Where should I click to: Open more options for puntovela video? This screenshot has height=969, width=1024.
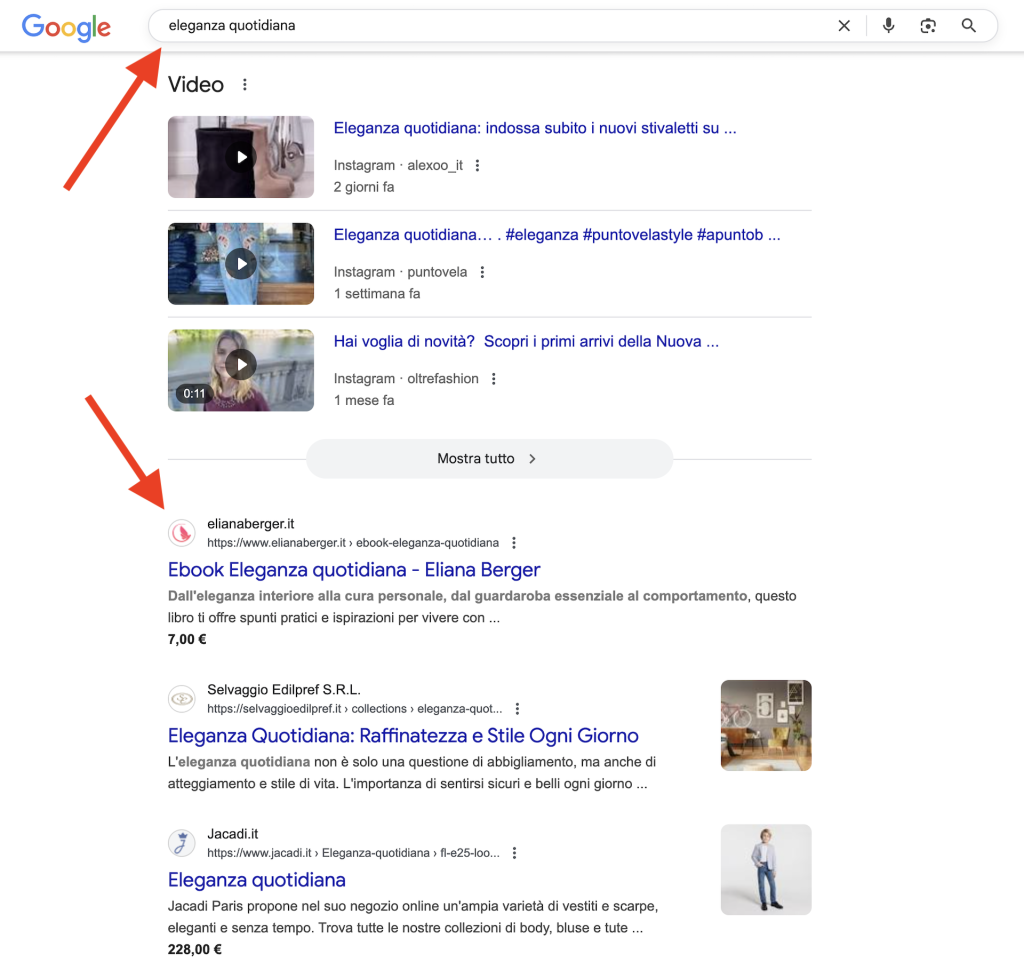(x=482, y=272)
